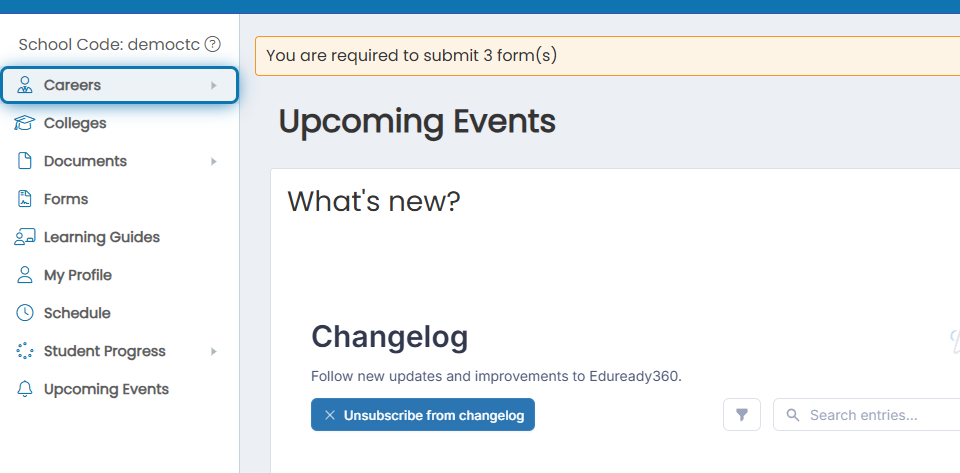Go to the Schedule menu item
Screen dimensions: 960x473
click(x=119, y=313)
